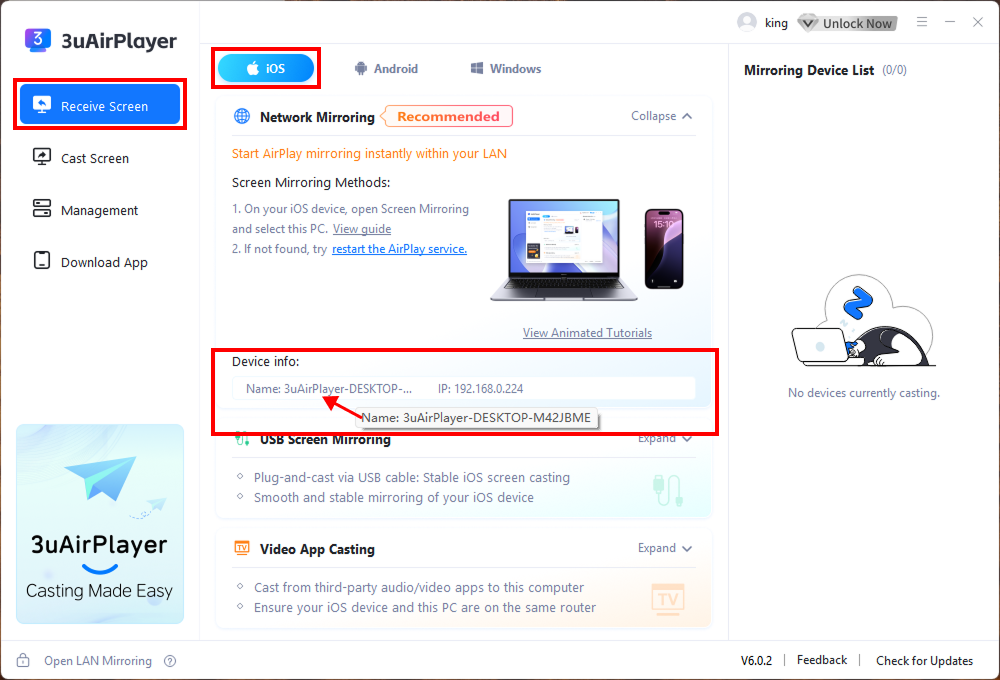Screen dimensions: 1000x680
Task: Click the Network Mirroring globe icon
Action: [242, 117]
